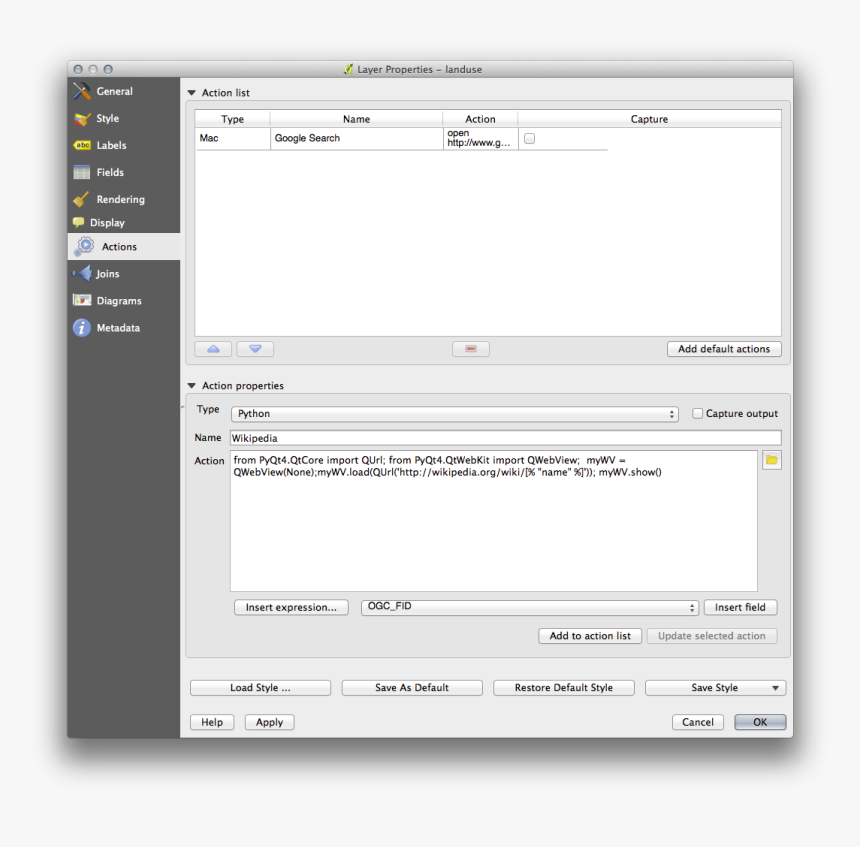
Task: Open the Labels properties panel
Action: [109, 145]
